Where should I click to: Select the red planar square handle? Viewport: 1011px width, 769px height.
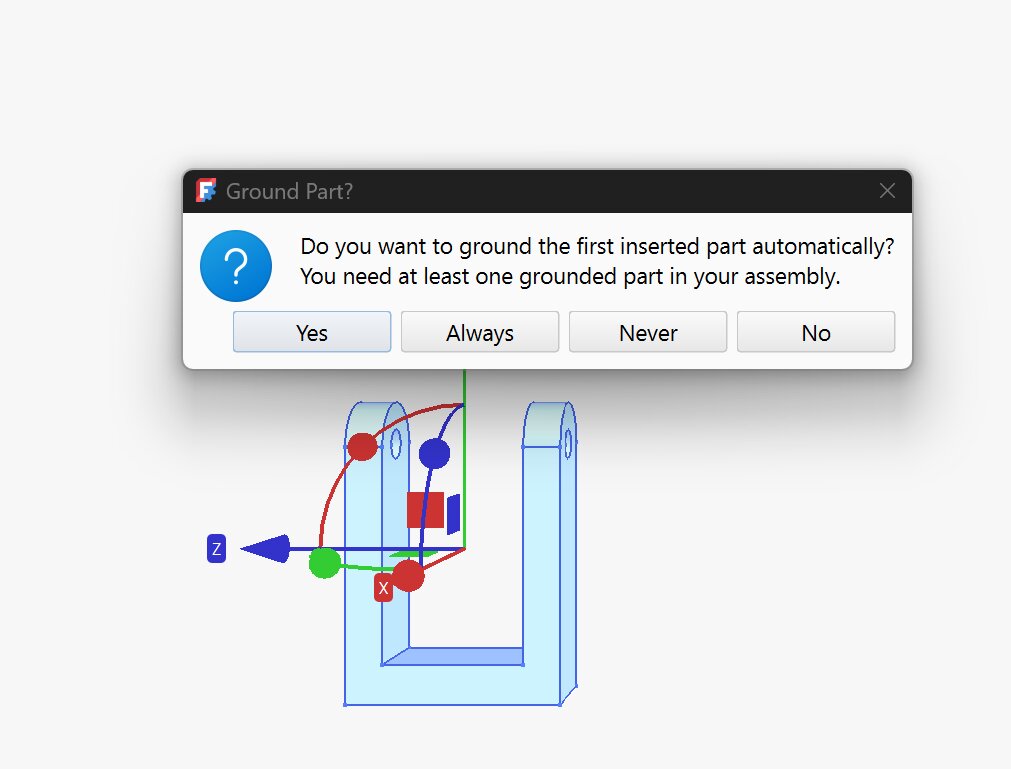[425, 510]
